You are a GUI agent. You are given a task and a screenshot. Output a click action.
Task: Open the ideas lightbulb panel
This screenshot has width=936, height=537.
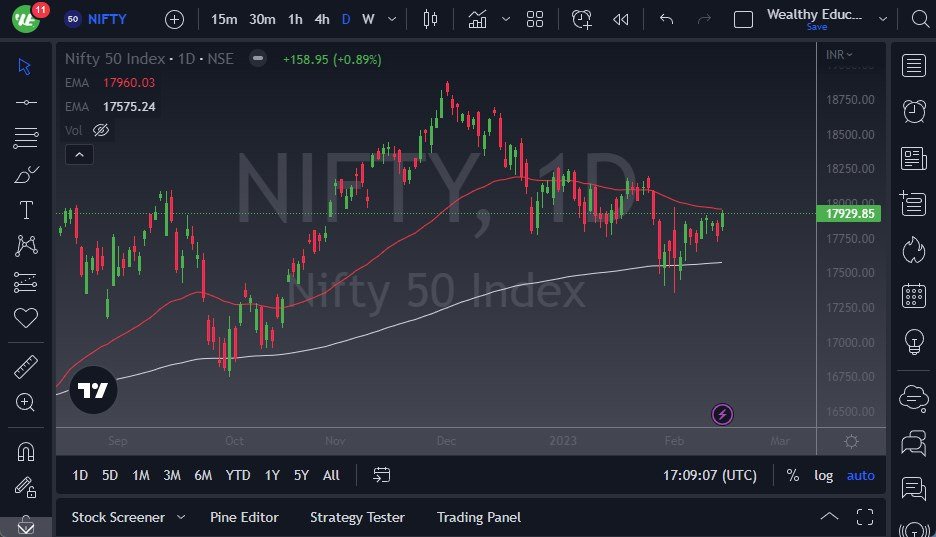(913, 342)
